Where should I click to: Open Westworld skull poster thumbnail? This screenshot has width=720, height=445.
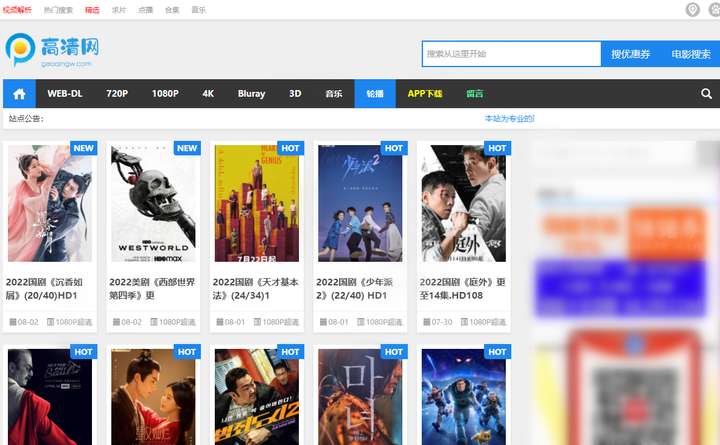point(153,203)
